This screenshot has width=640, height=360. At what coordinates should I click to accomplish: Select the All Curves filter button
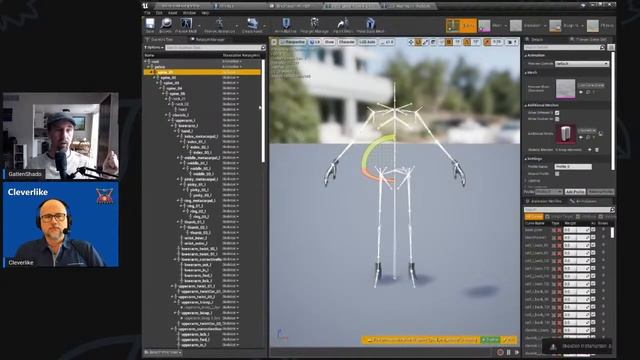534,217
